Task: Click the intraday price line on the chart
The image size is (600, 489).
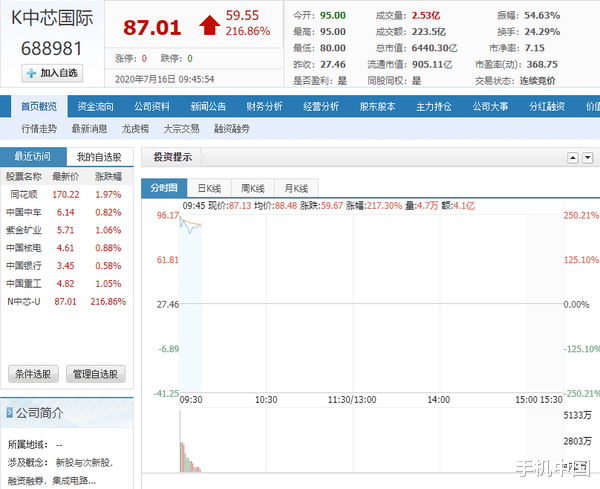Action: (x=191, y=226)
